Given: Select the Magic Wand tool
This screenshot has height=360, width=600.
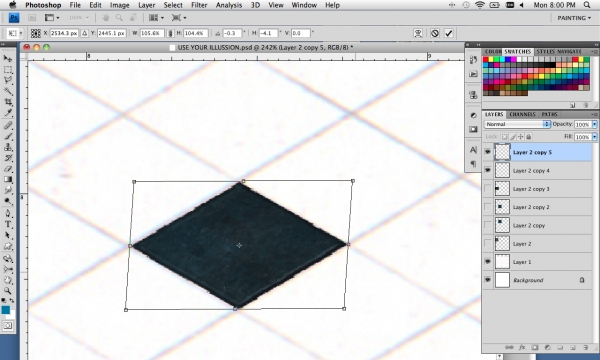Looking at the screenshot, I should click(8, 91).
